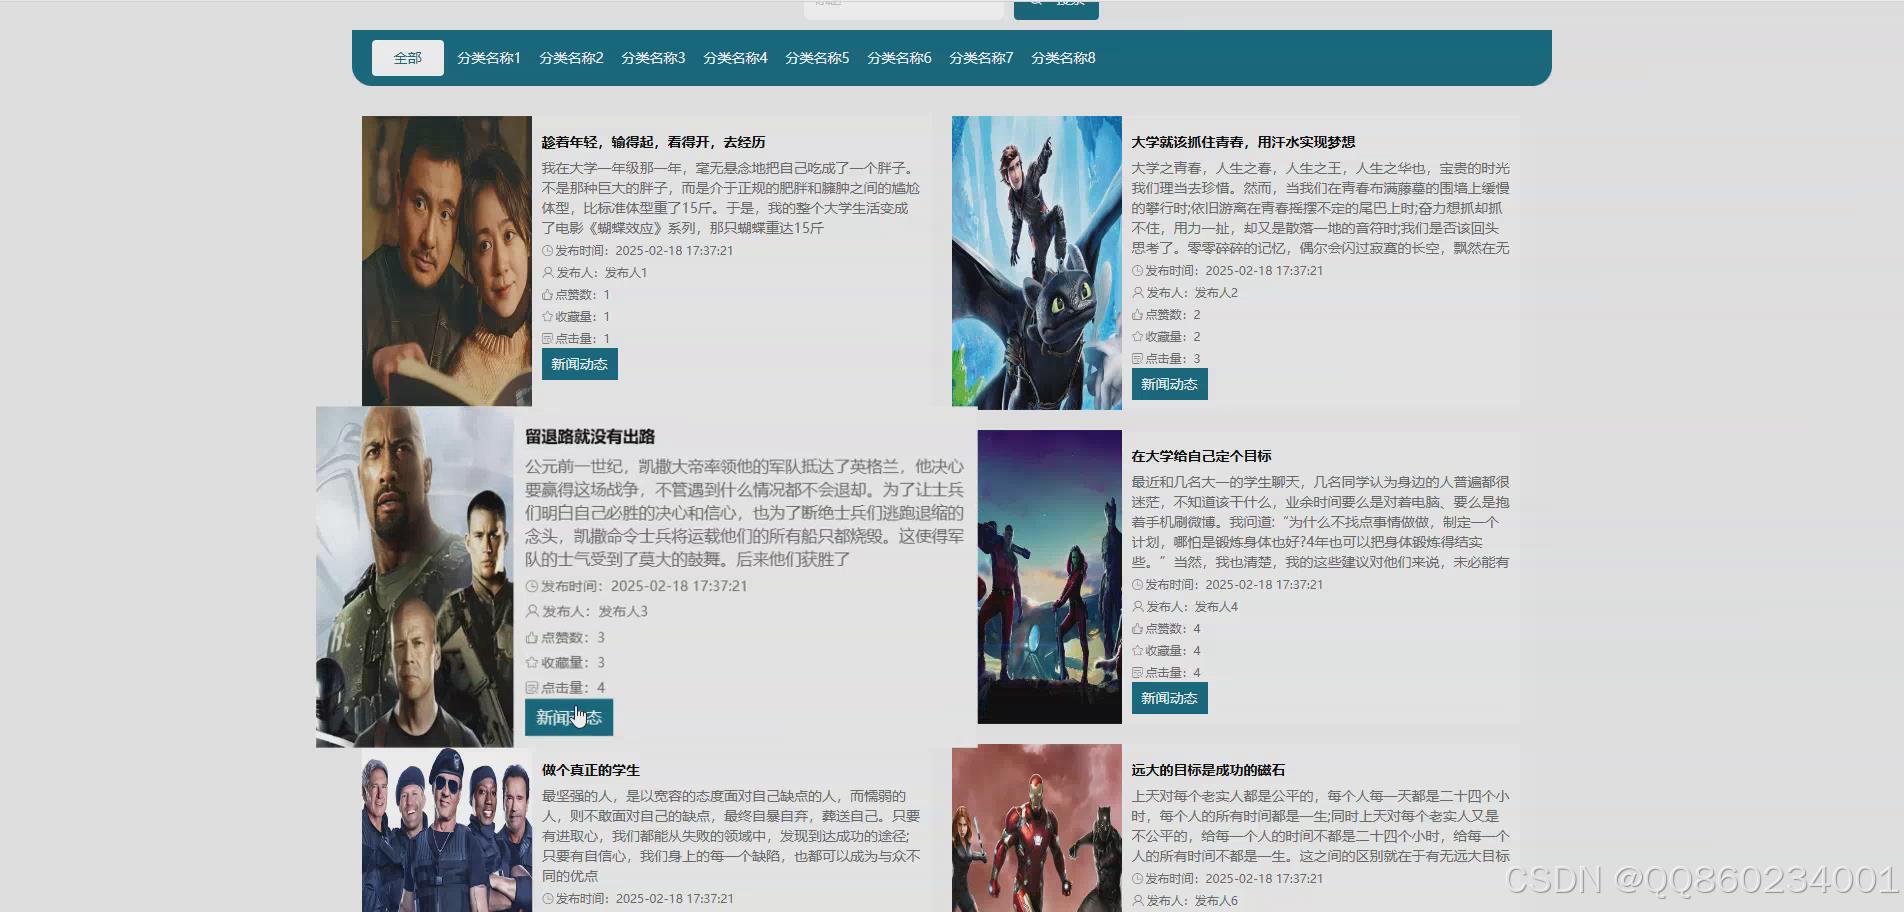Open thumbnail of 留退路就没有出路 article
Screen dimensions: 1904x912
tap(415, 577)
